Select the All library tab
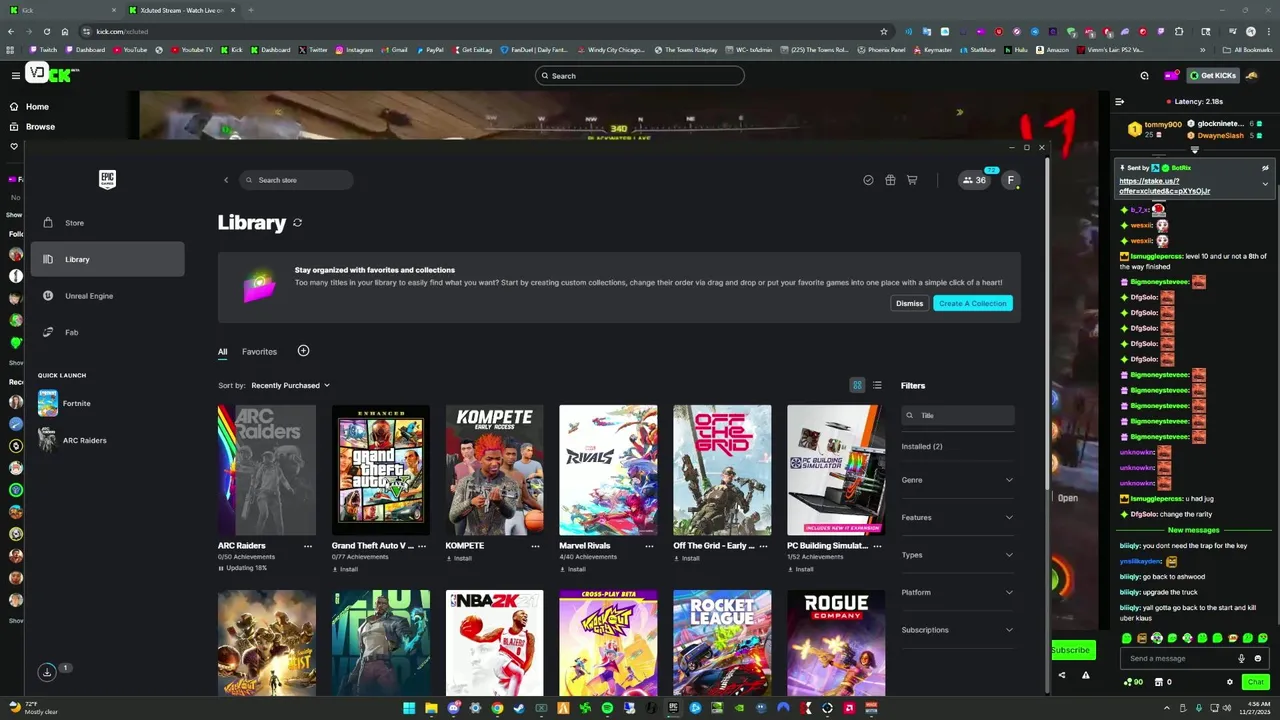1280x720 pixels. [x=223, y=352]
